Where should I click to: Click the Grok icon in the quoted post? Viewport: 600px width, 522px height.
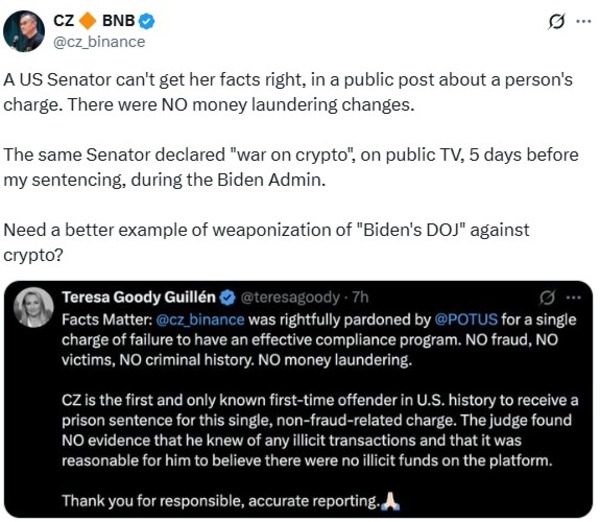(547, 297)
